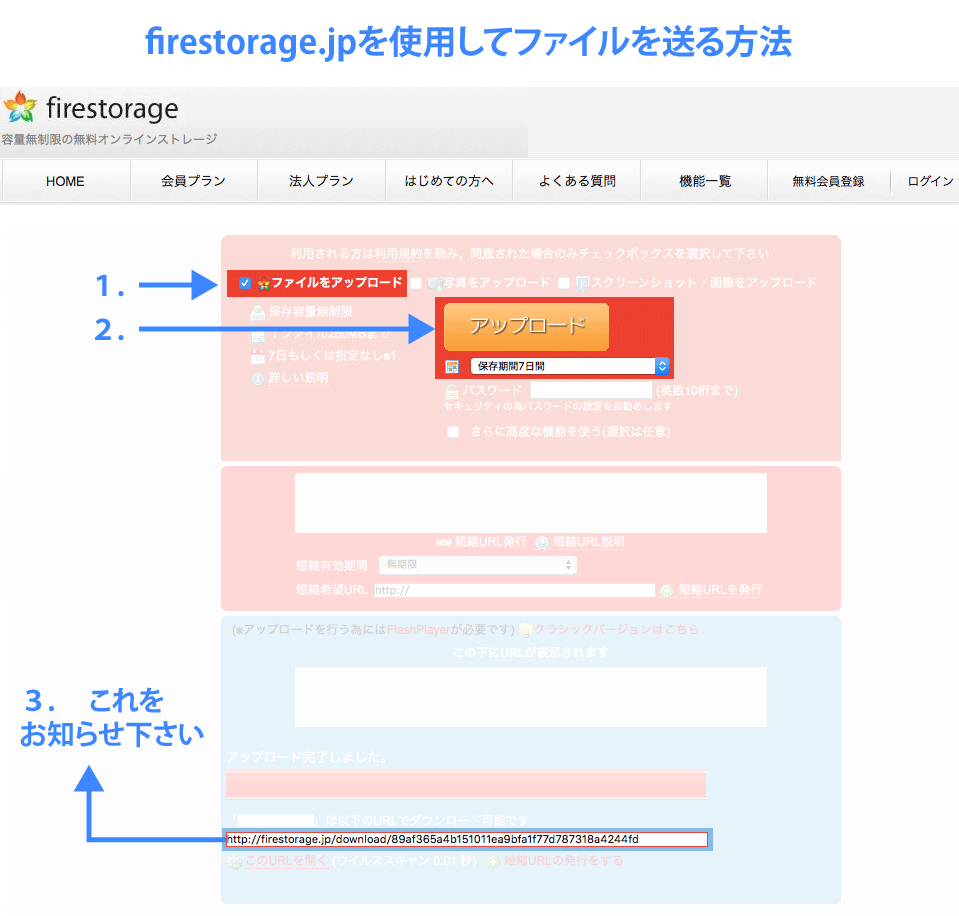Image resolution: width=959 pixels, height=916 pixels.
Task: Click the text セキュリティの為パスワードの設定をお勧めします
Action: [558, 407]
